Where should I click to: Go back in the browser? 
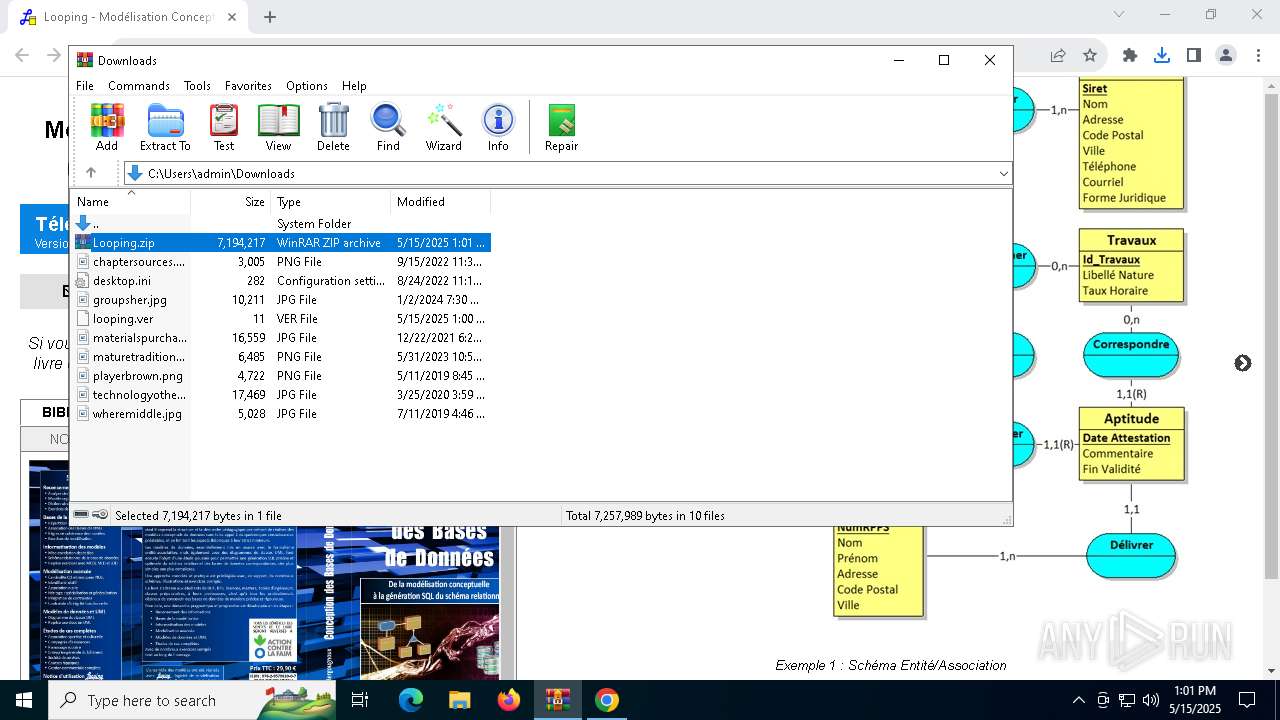click(22, 56)
